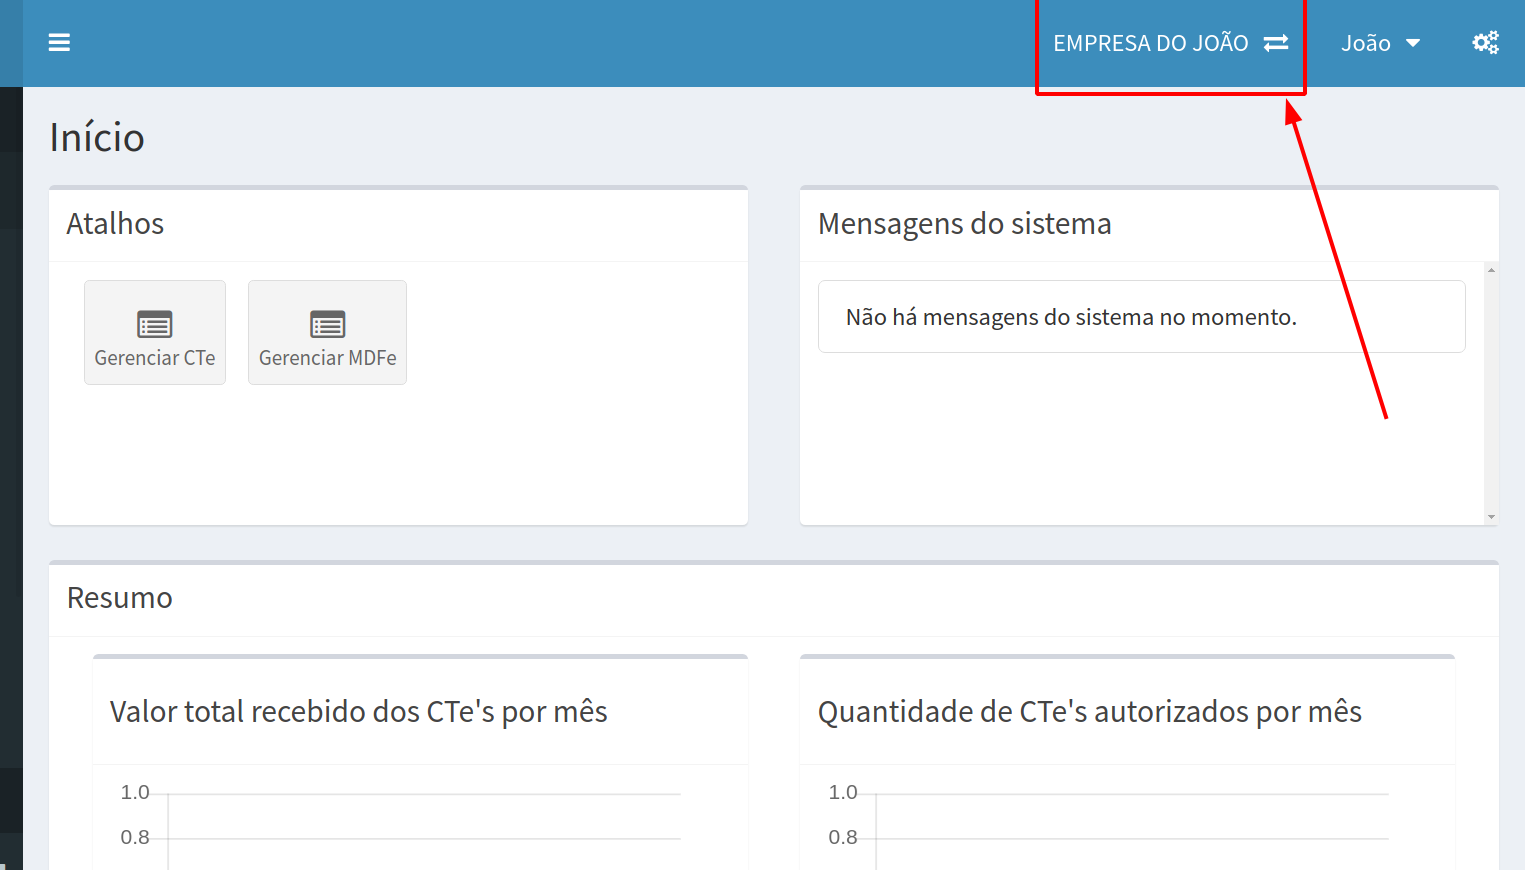
Task: Click down arrow of messages panel scrollbar
Action: [x=1491, y=517]
